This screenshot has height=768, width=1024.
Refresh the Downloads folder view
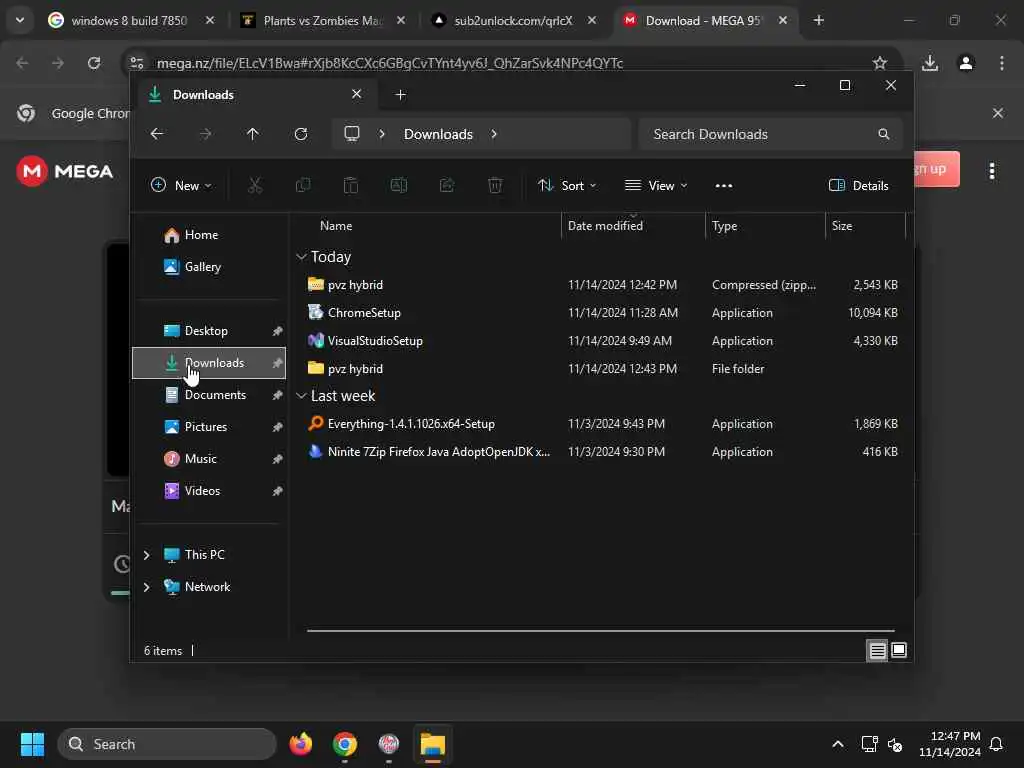[x=300, y=134]
